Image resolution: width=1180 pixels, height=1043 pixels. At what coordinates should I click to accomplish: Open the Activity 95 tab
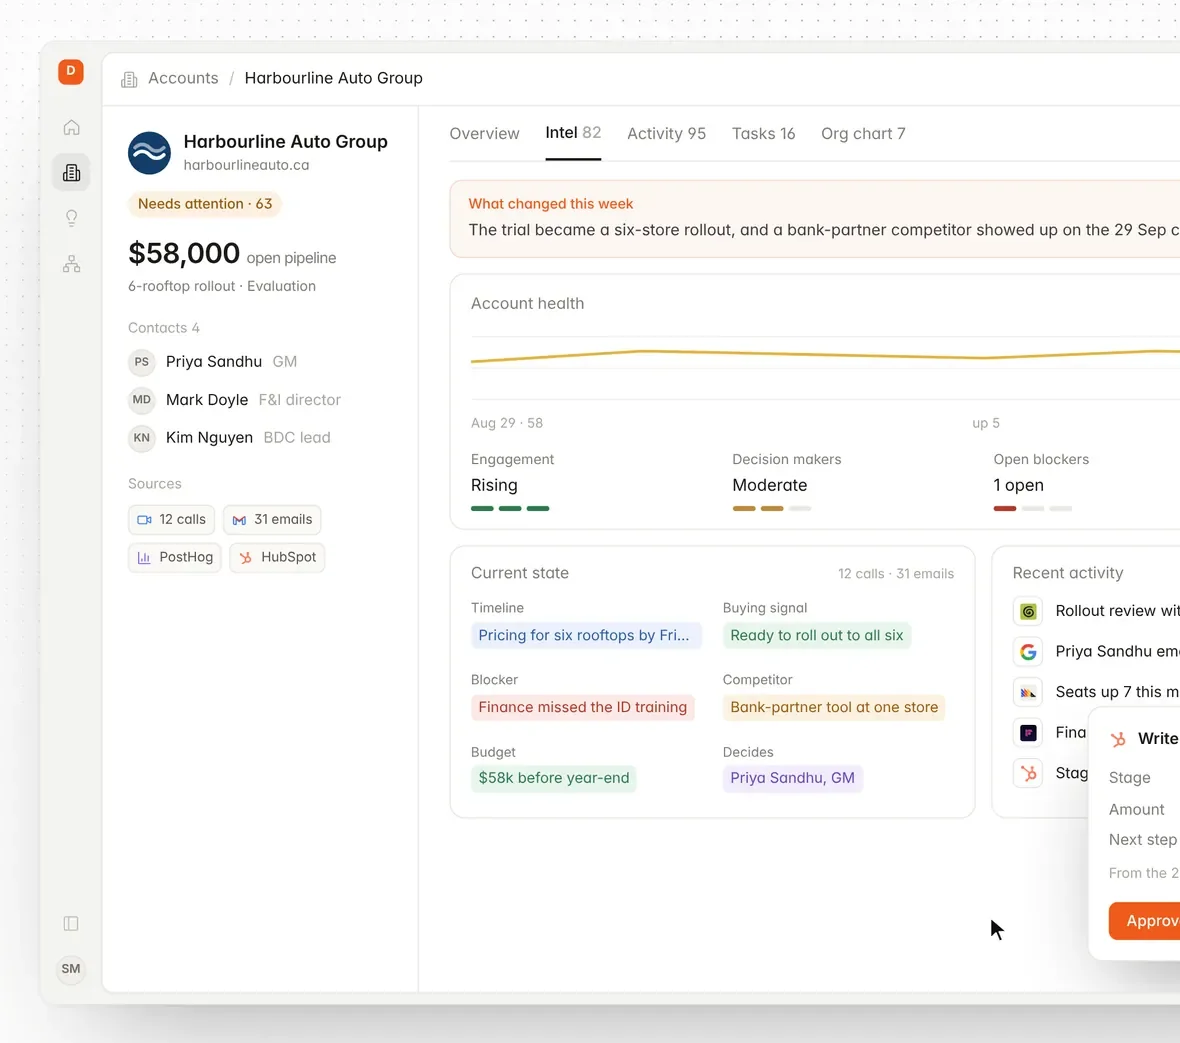[x=667, y=133]
